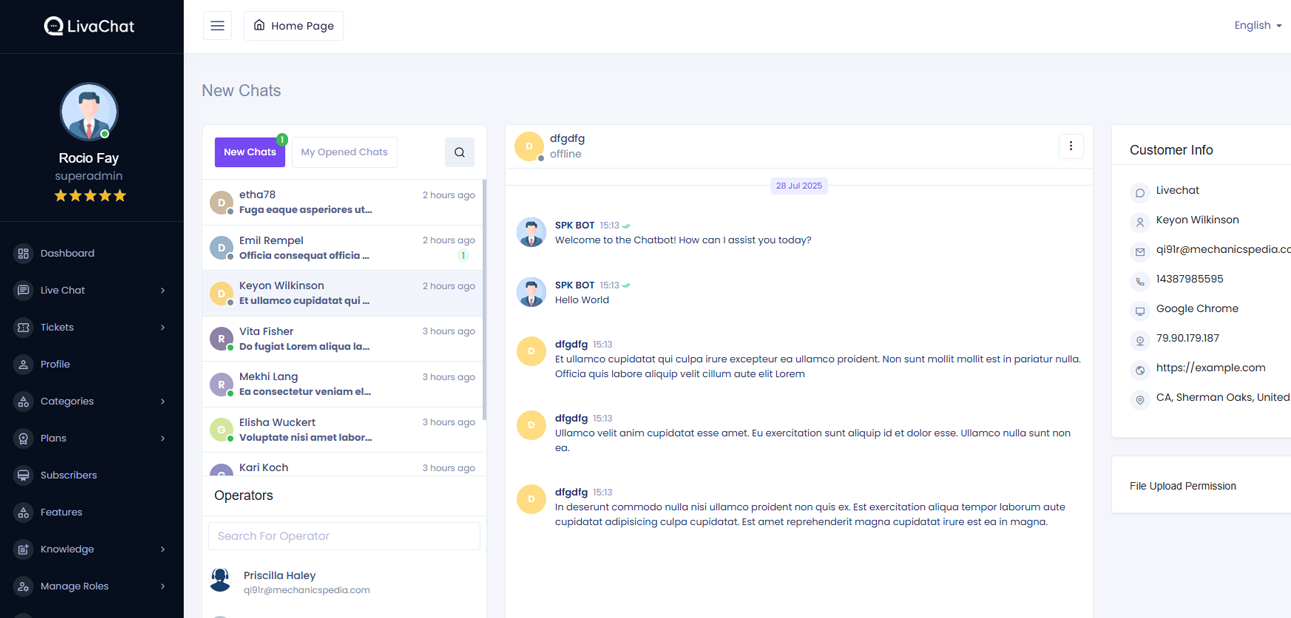1291x618 pixels.
Task: Expand the Live Chat submenu
Action: [162, 291]
